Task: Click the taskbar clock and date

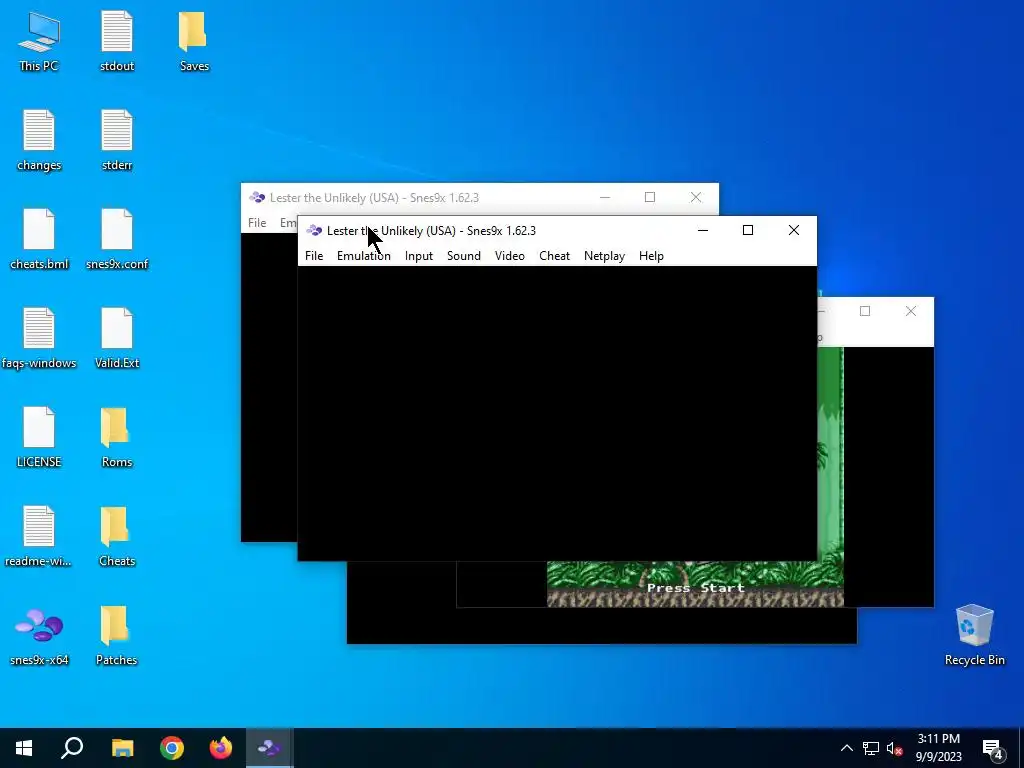Action: point(938,748)
